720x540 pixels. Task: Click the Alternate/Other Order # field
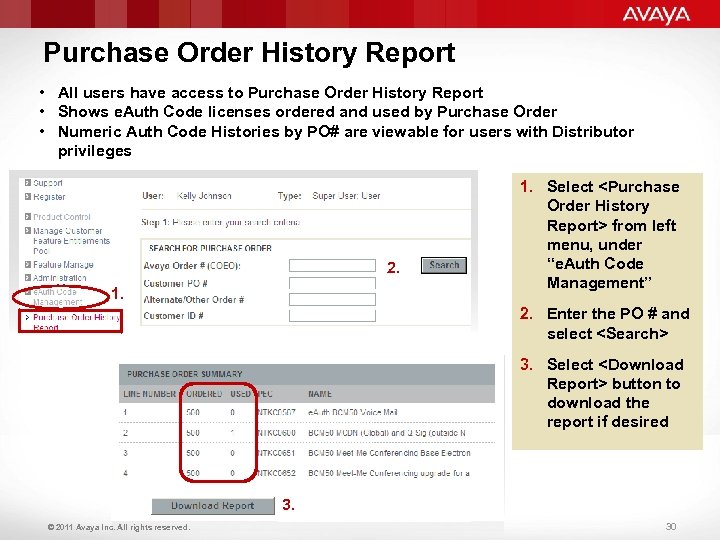[x=332, y=299]
